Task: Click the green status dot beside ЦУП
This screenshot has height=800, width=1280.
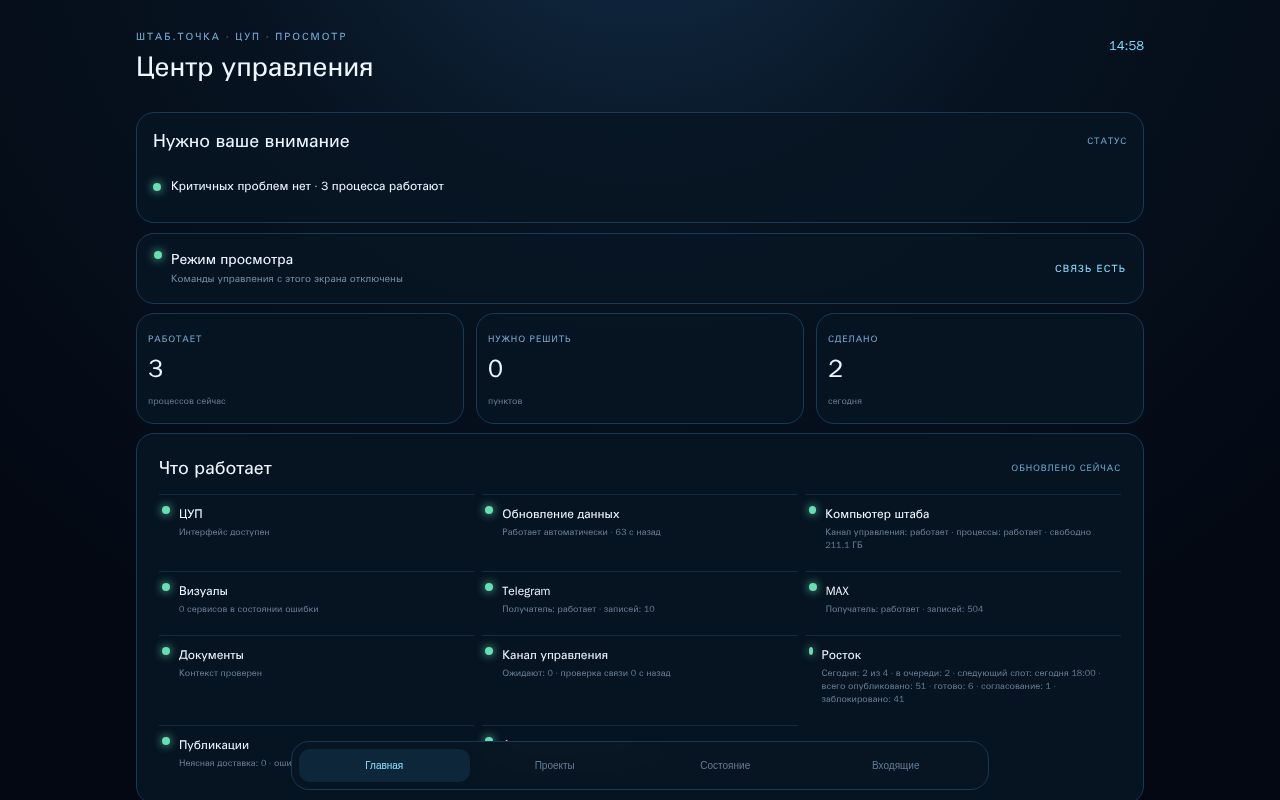Action: 166,510
